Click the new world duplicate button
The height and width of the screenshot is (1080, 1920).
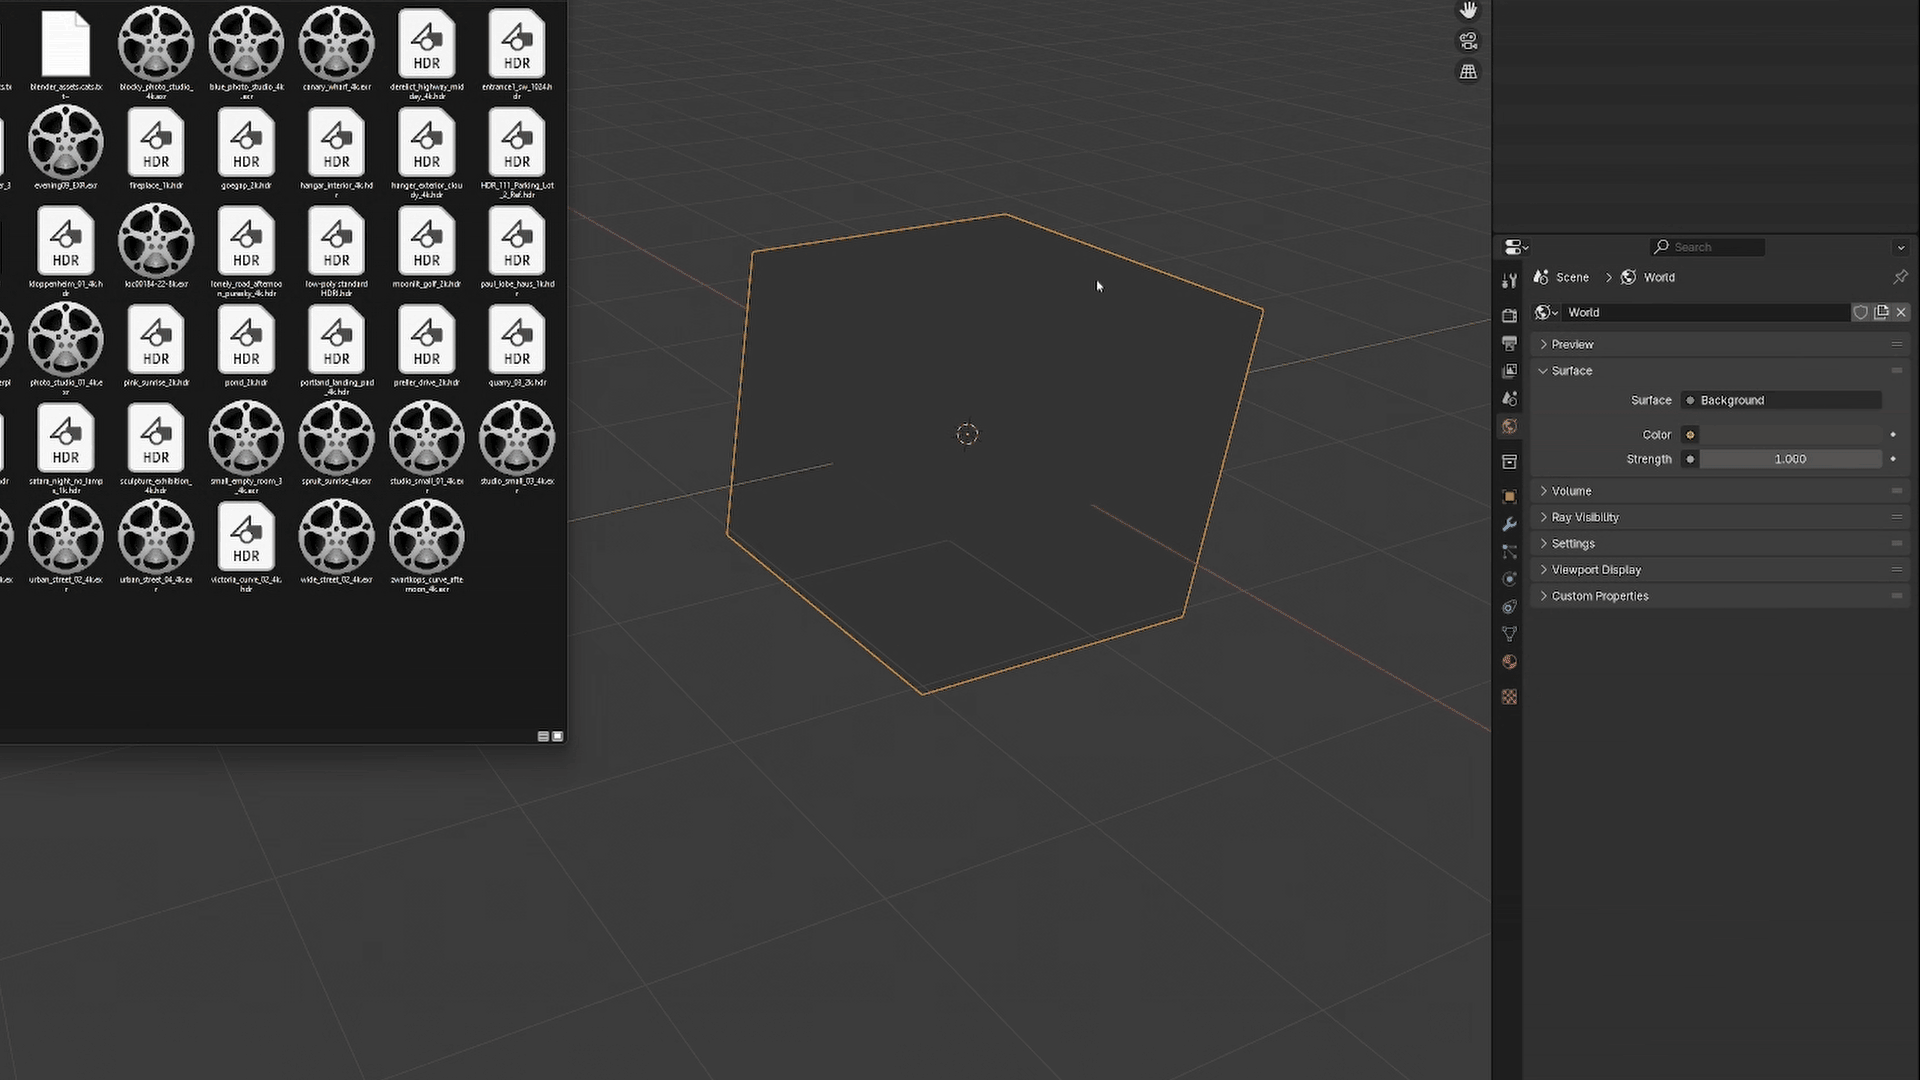[1881, 313]
